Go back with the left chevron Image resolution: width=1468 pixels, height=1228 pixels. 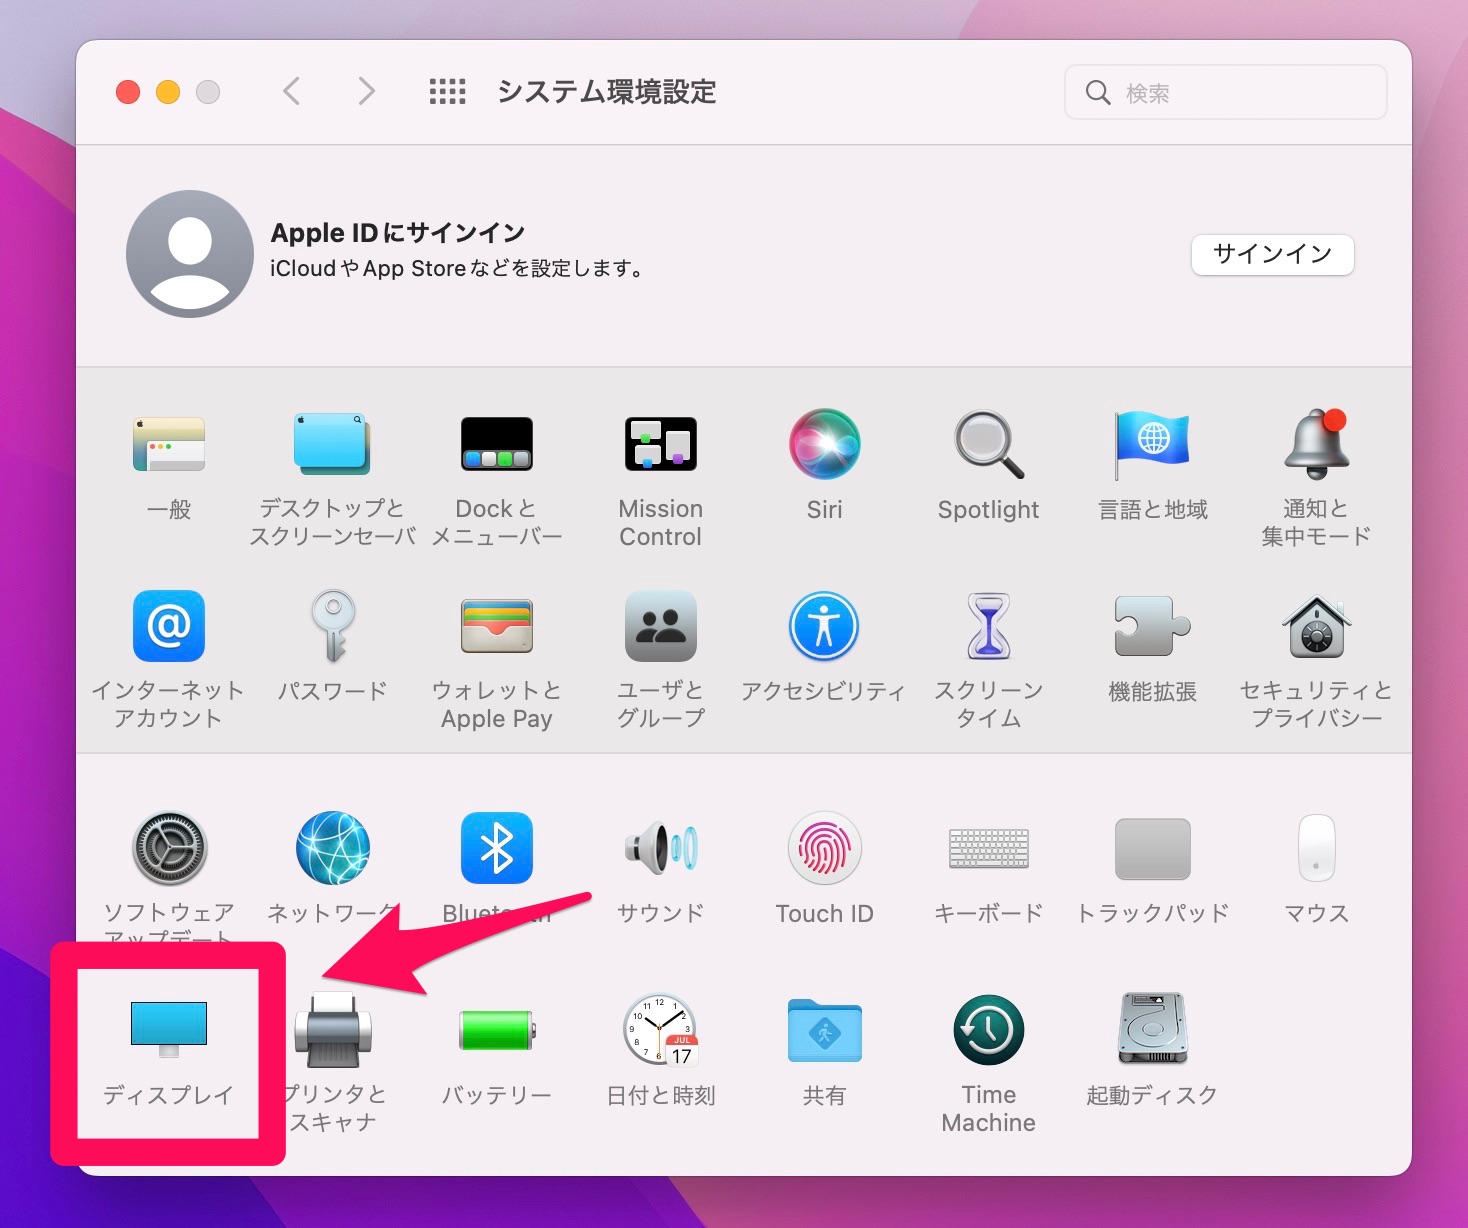tap(291, 92)
